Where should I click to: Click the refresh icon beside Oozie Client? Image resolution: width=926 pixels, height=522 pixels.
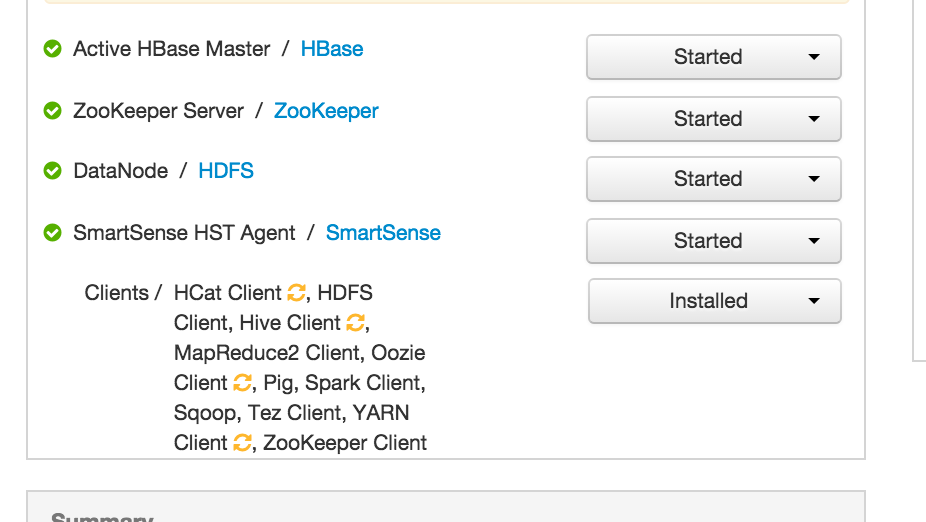coord(242,383)
